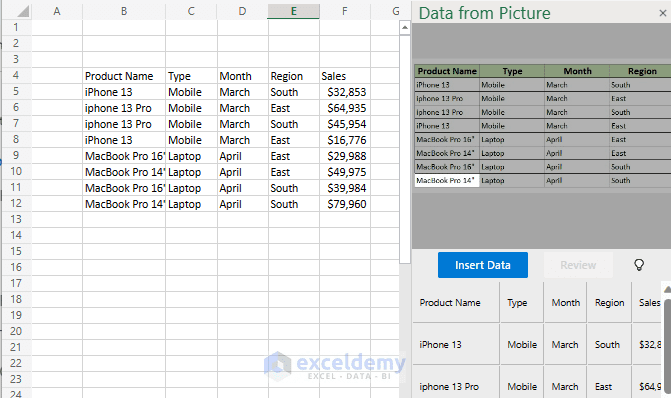The height and width of the screenshot is (398, 671).
Task: Click sales value $45,954
Action: 344,124
